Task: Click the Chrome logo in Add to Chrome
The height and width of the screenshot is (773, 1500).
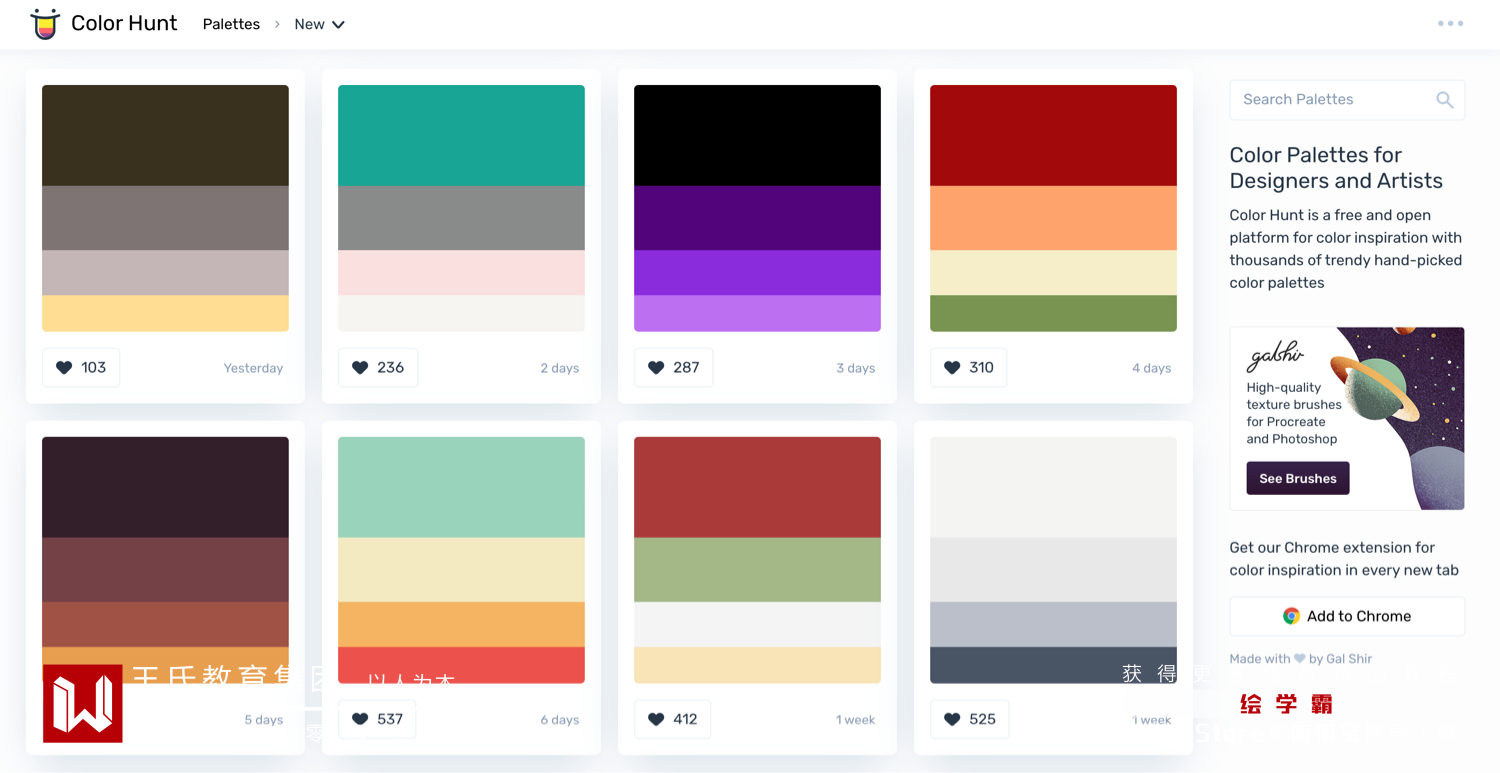Action: pos(1291,616)
